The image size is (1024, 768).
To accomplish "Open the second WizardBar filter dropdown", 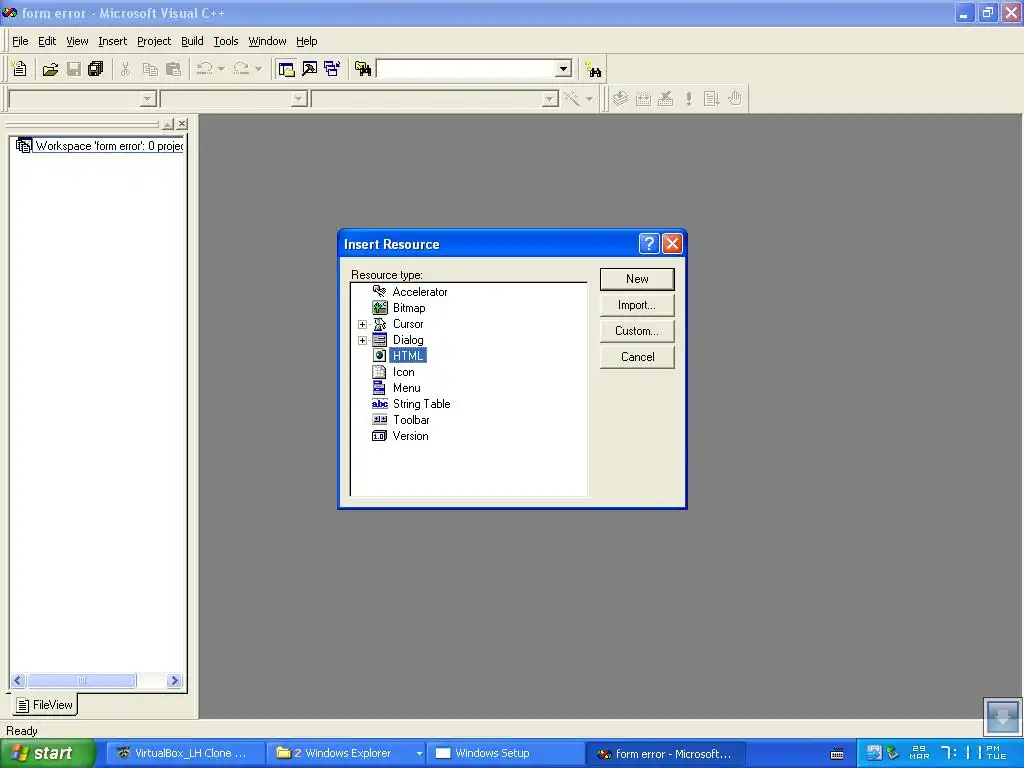I will [299, 99].
